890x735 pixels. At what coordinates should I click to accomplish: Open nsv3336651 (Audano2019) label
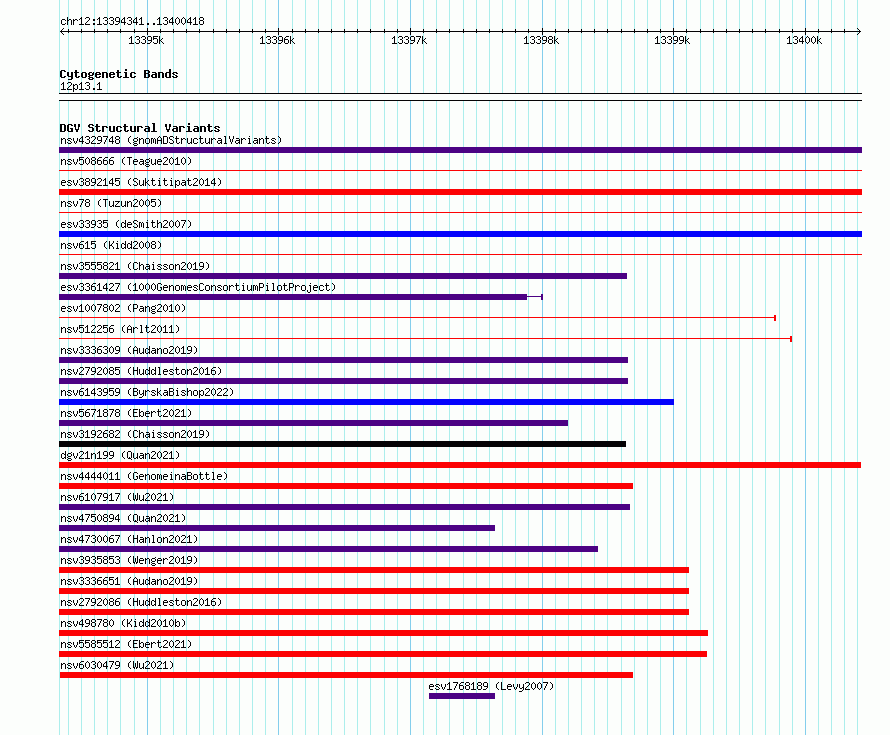(129, 581)
